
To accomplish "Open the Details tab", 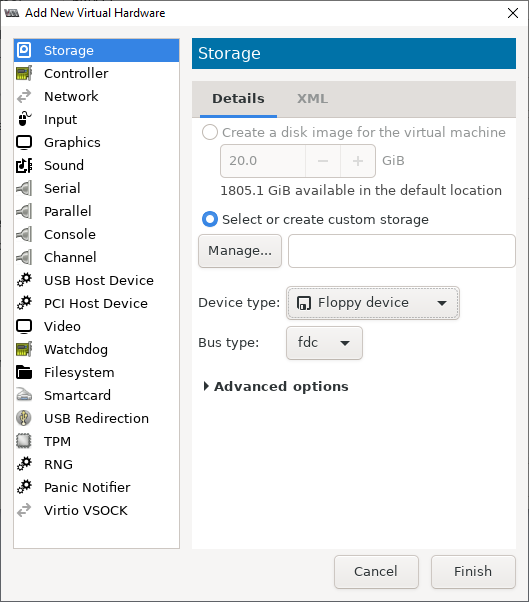I will [x=238, y=99].
